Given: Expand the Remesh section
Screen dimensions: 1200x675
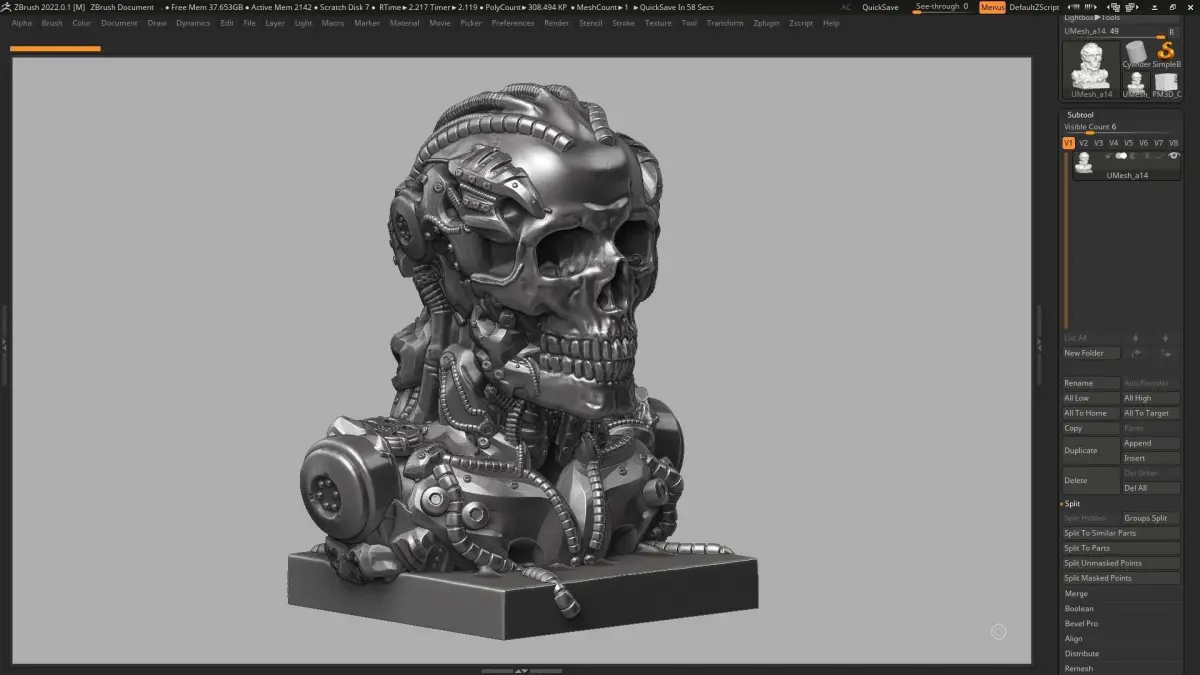Looking at the screenshot, I should [x=1078, y=668].
